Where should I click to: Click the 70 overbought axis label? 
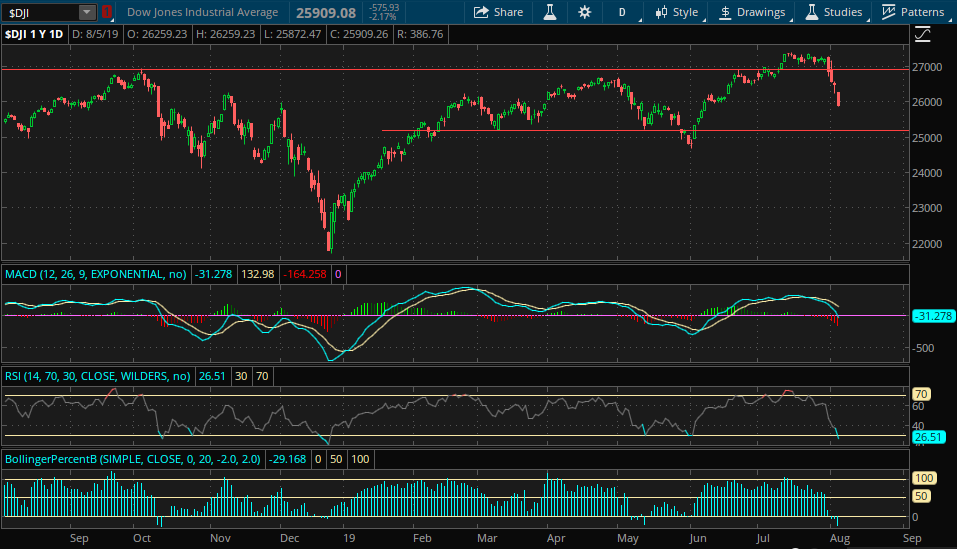pos(921,394)
